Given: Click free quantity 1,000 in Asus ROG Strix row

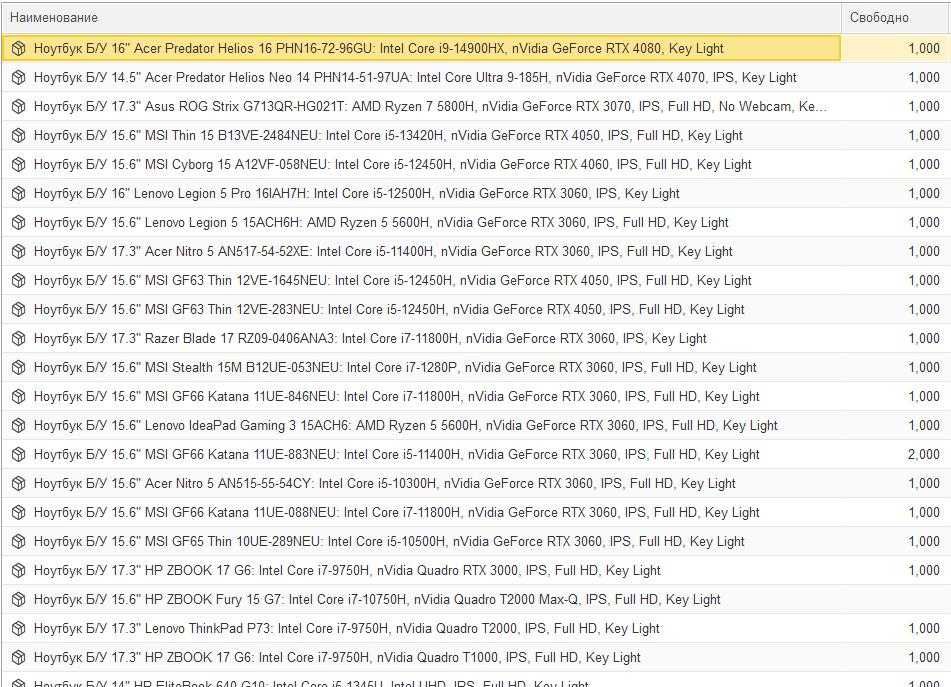Looking at the screenshot, I should 924,107.
